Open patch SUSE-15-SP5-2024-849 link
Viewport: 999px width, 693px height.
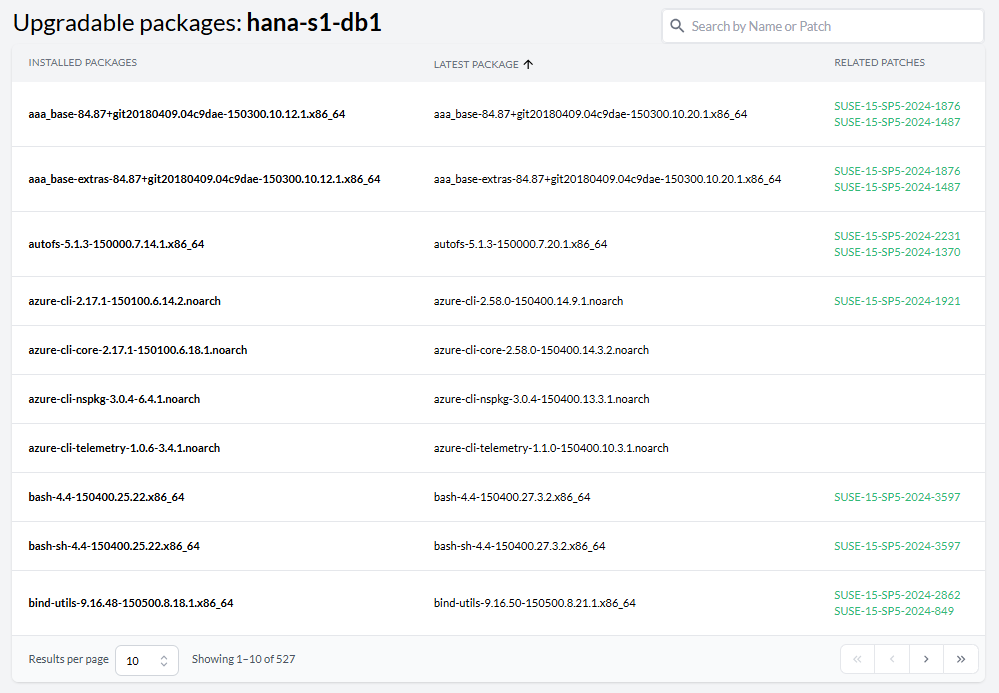click(894, 611)
